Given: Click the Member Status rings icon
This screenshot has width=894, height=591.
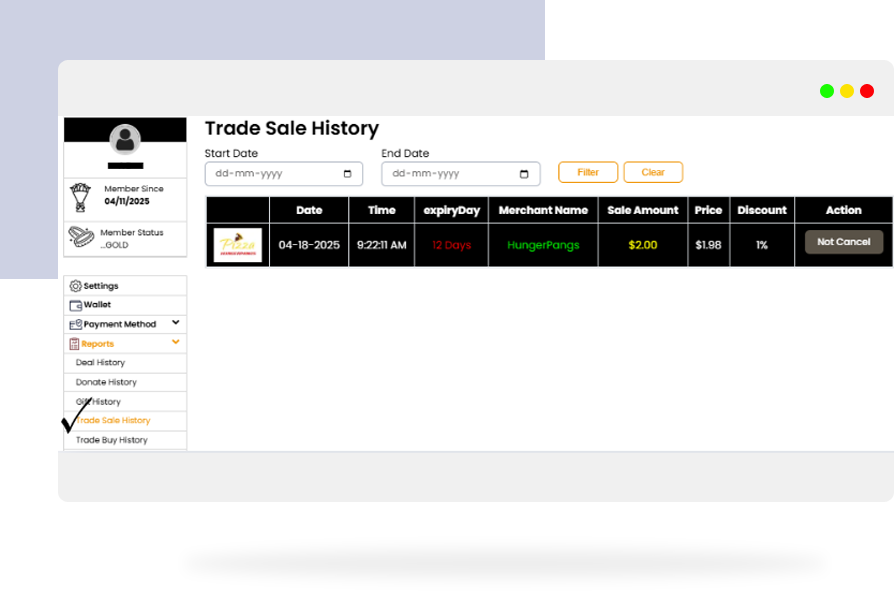Looking at the screenshot, I should (x=81, y=237).
